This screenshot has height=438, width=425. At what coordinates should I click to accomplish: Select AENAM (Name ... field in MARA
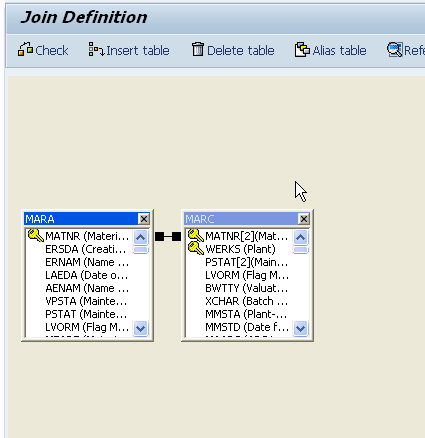(x=87, y=288)
